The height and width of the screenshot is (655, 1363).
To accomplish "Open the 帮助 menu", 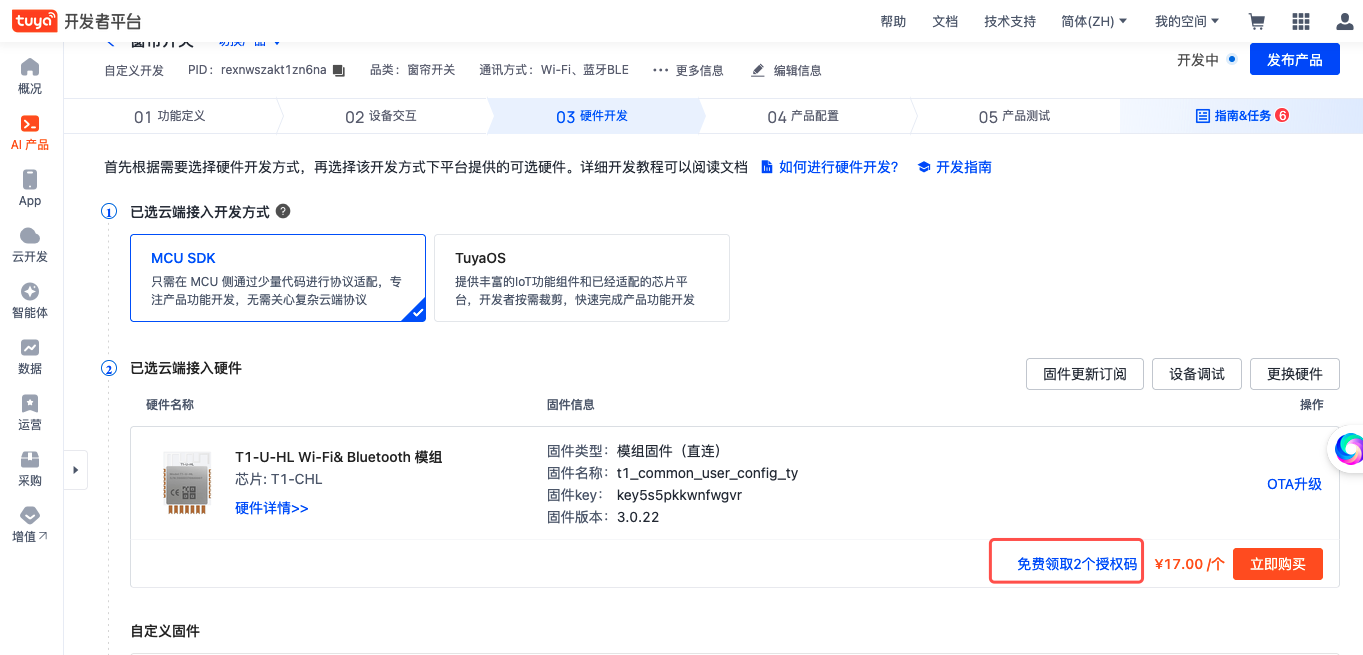I will click(x=893, y=21).
